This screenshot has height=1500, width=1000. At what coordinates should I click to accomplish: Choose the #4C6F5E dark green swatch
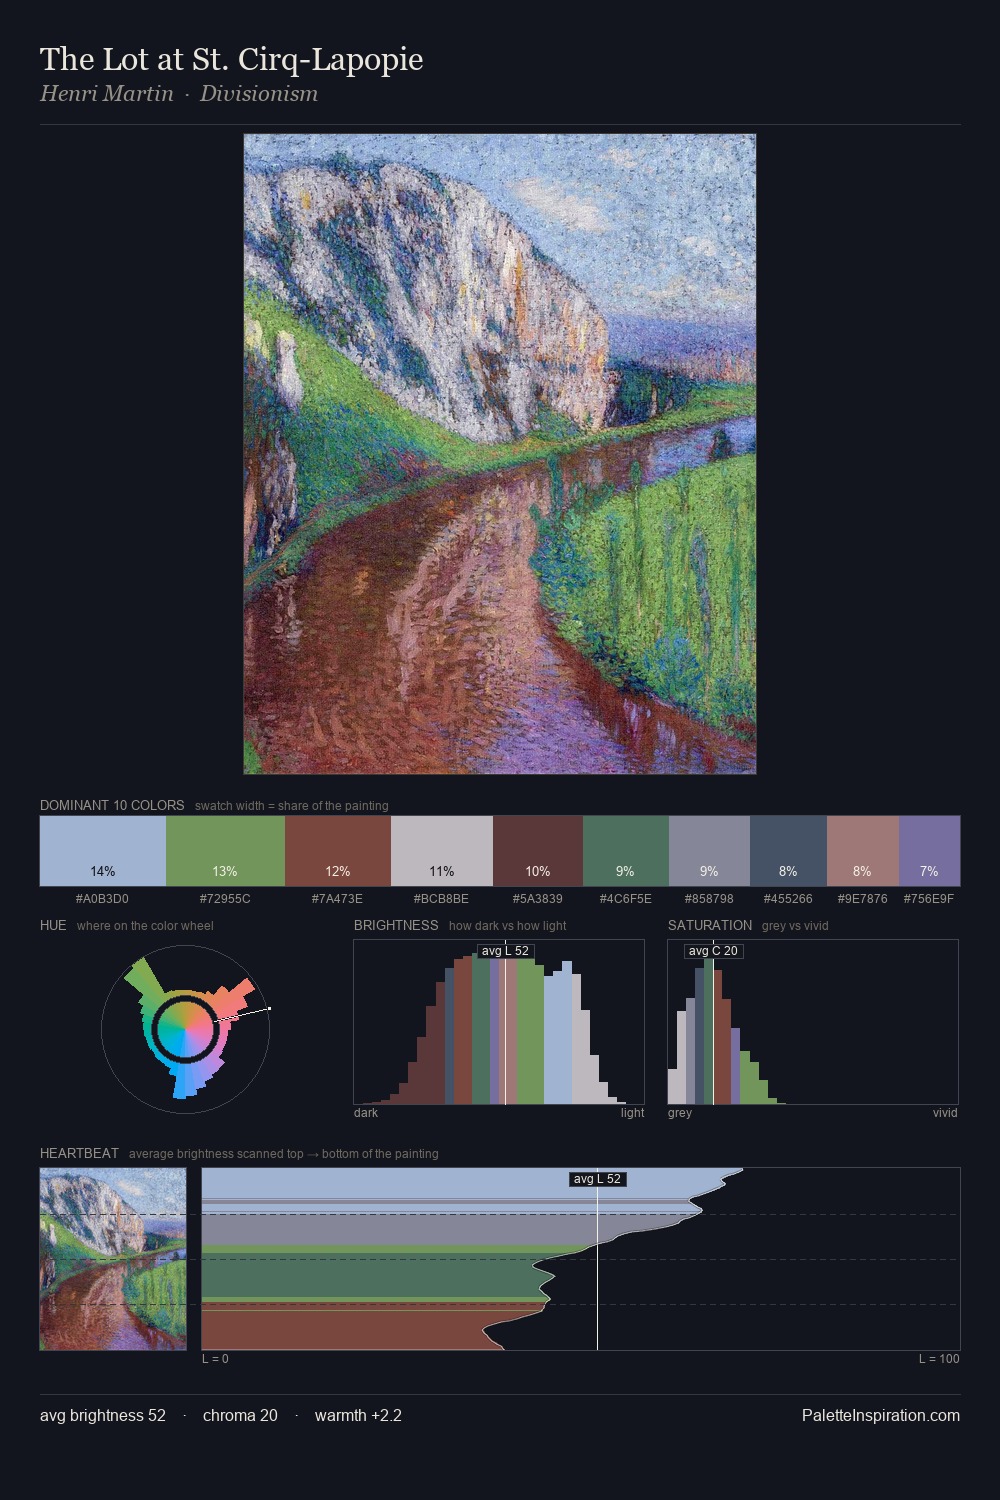point(626,851)
